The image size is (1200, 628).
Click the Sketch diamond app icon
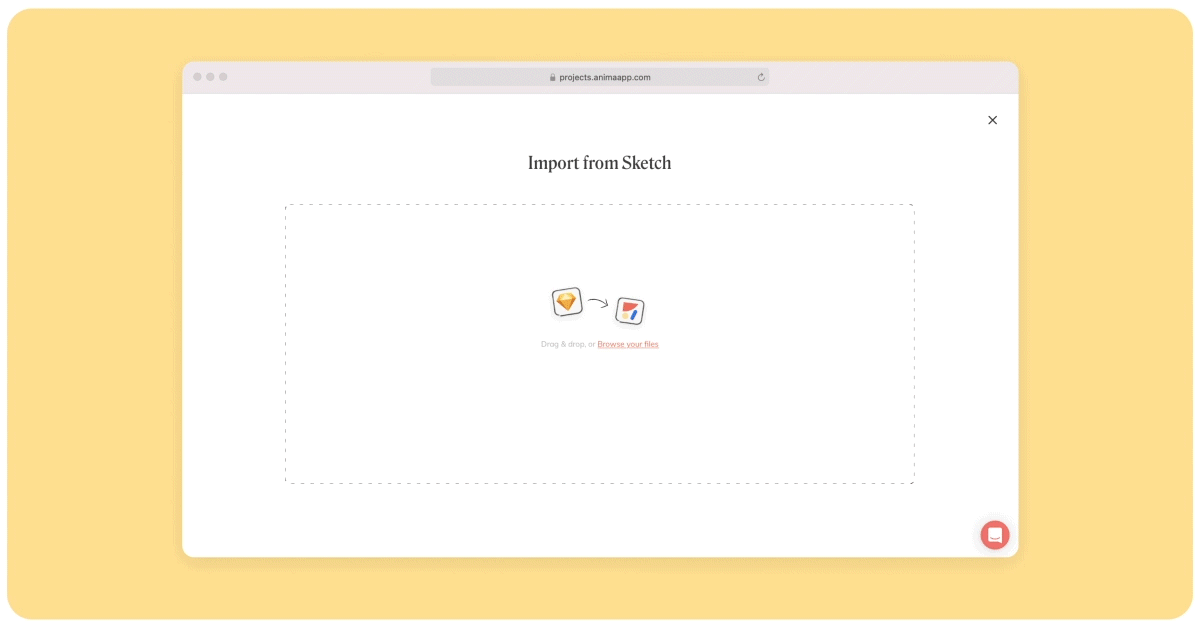click(x=567, y=302)
